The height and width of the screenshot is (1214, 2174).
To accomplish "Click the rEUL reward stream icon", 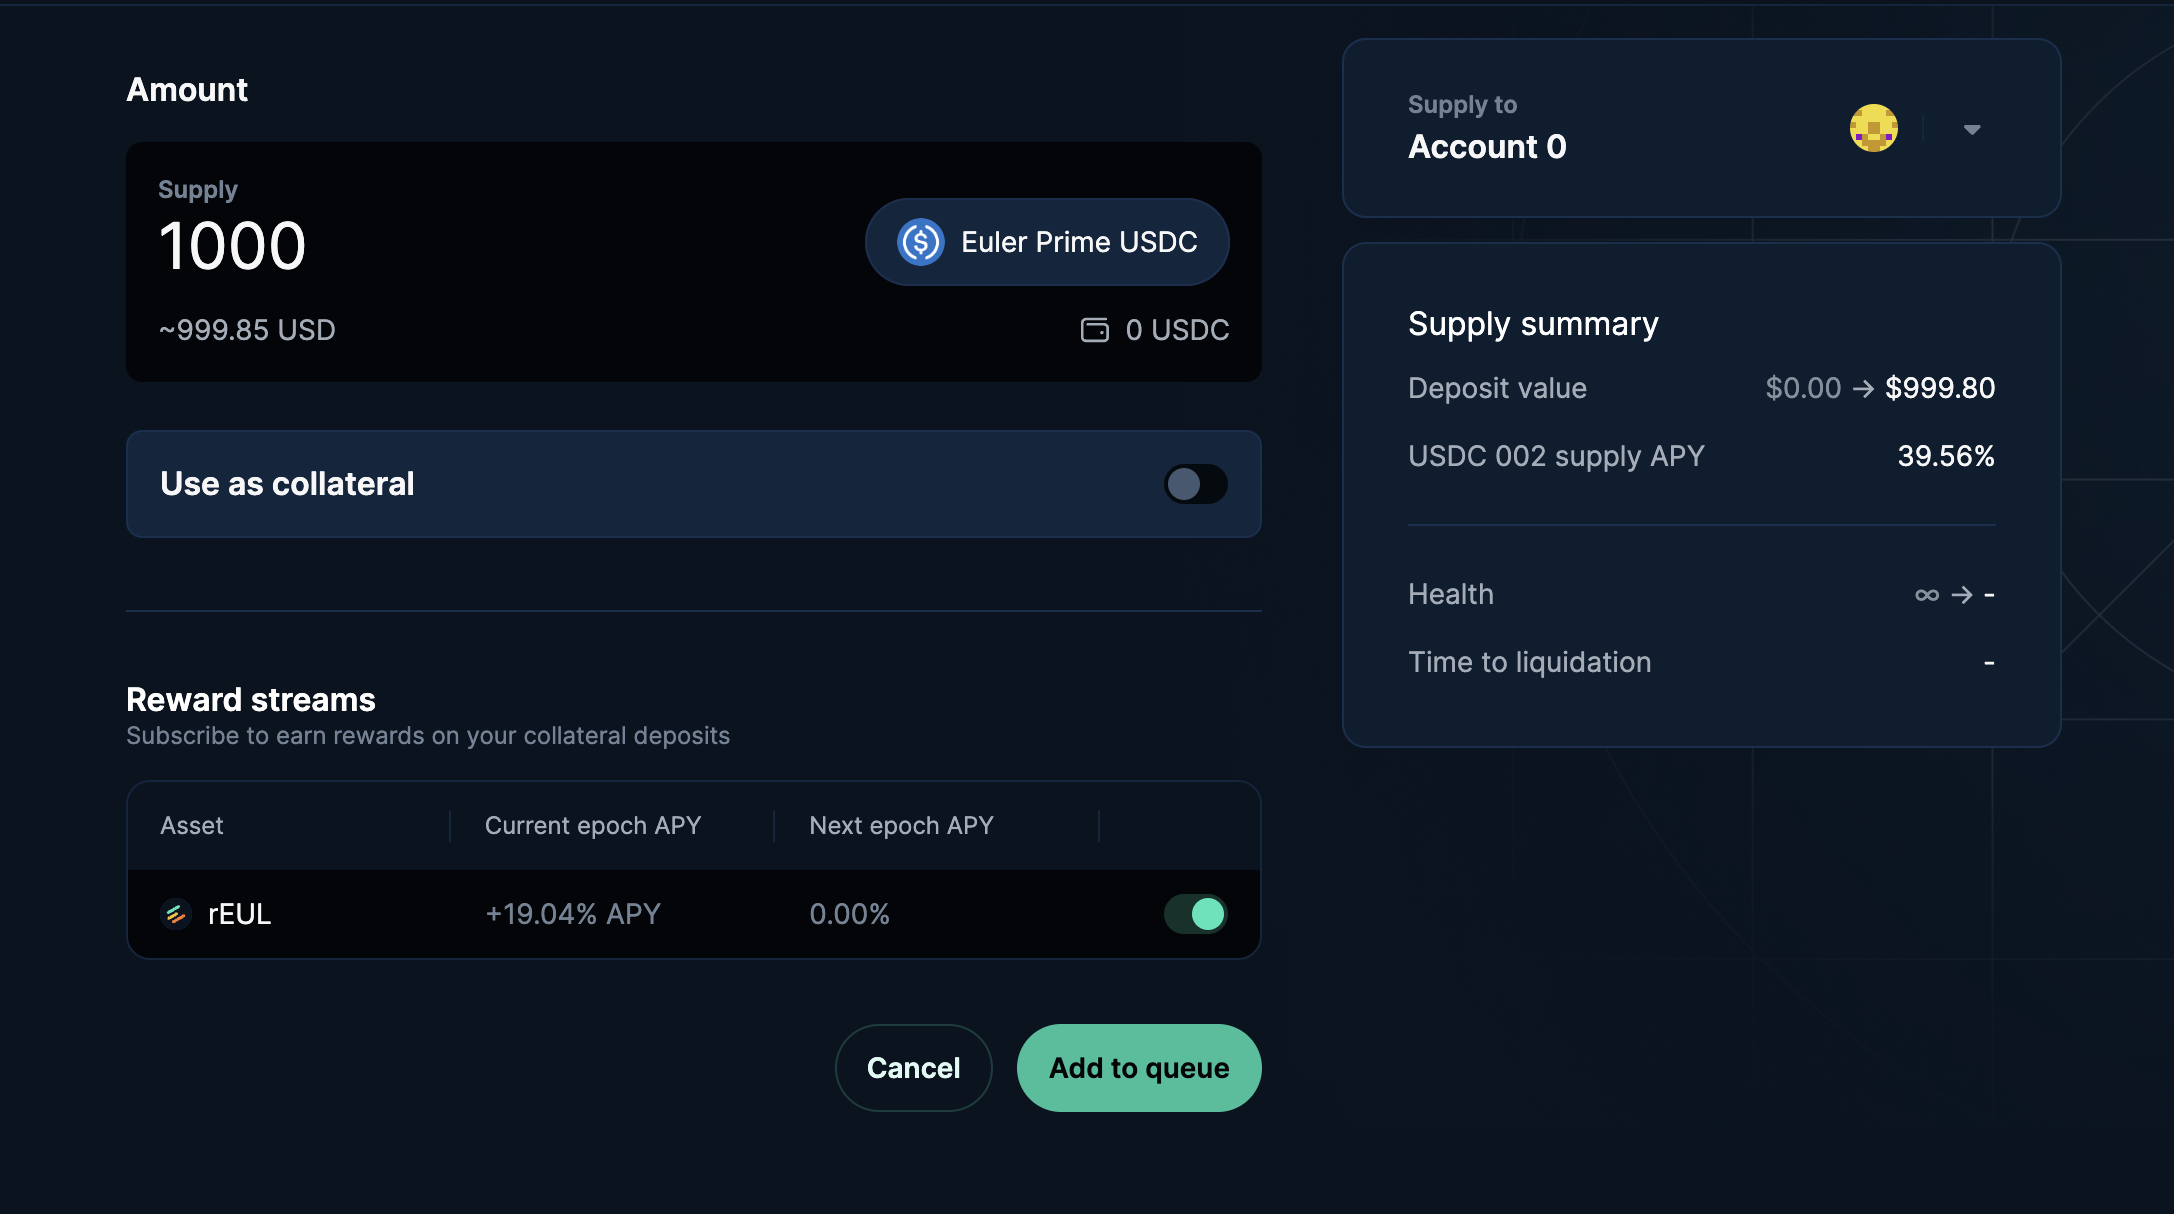I will pos(175,912).
